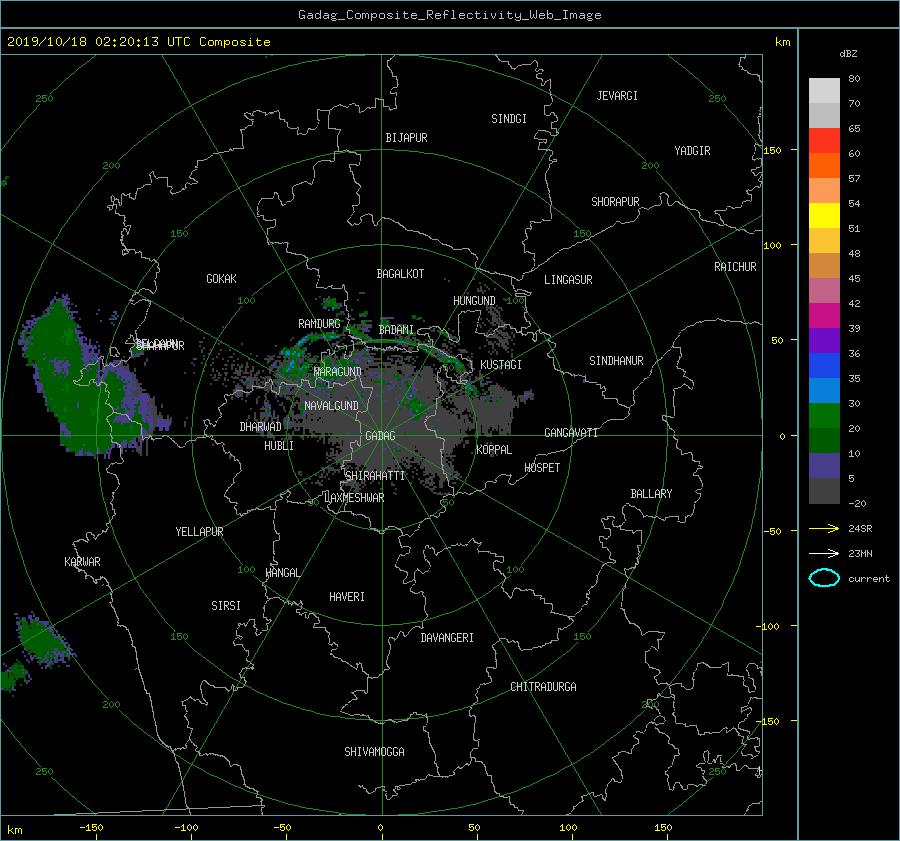
Task: Click the 23MN legend label
Action: coord(860,553)
